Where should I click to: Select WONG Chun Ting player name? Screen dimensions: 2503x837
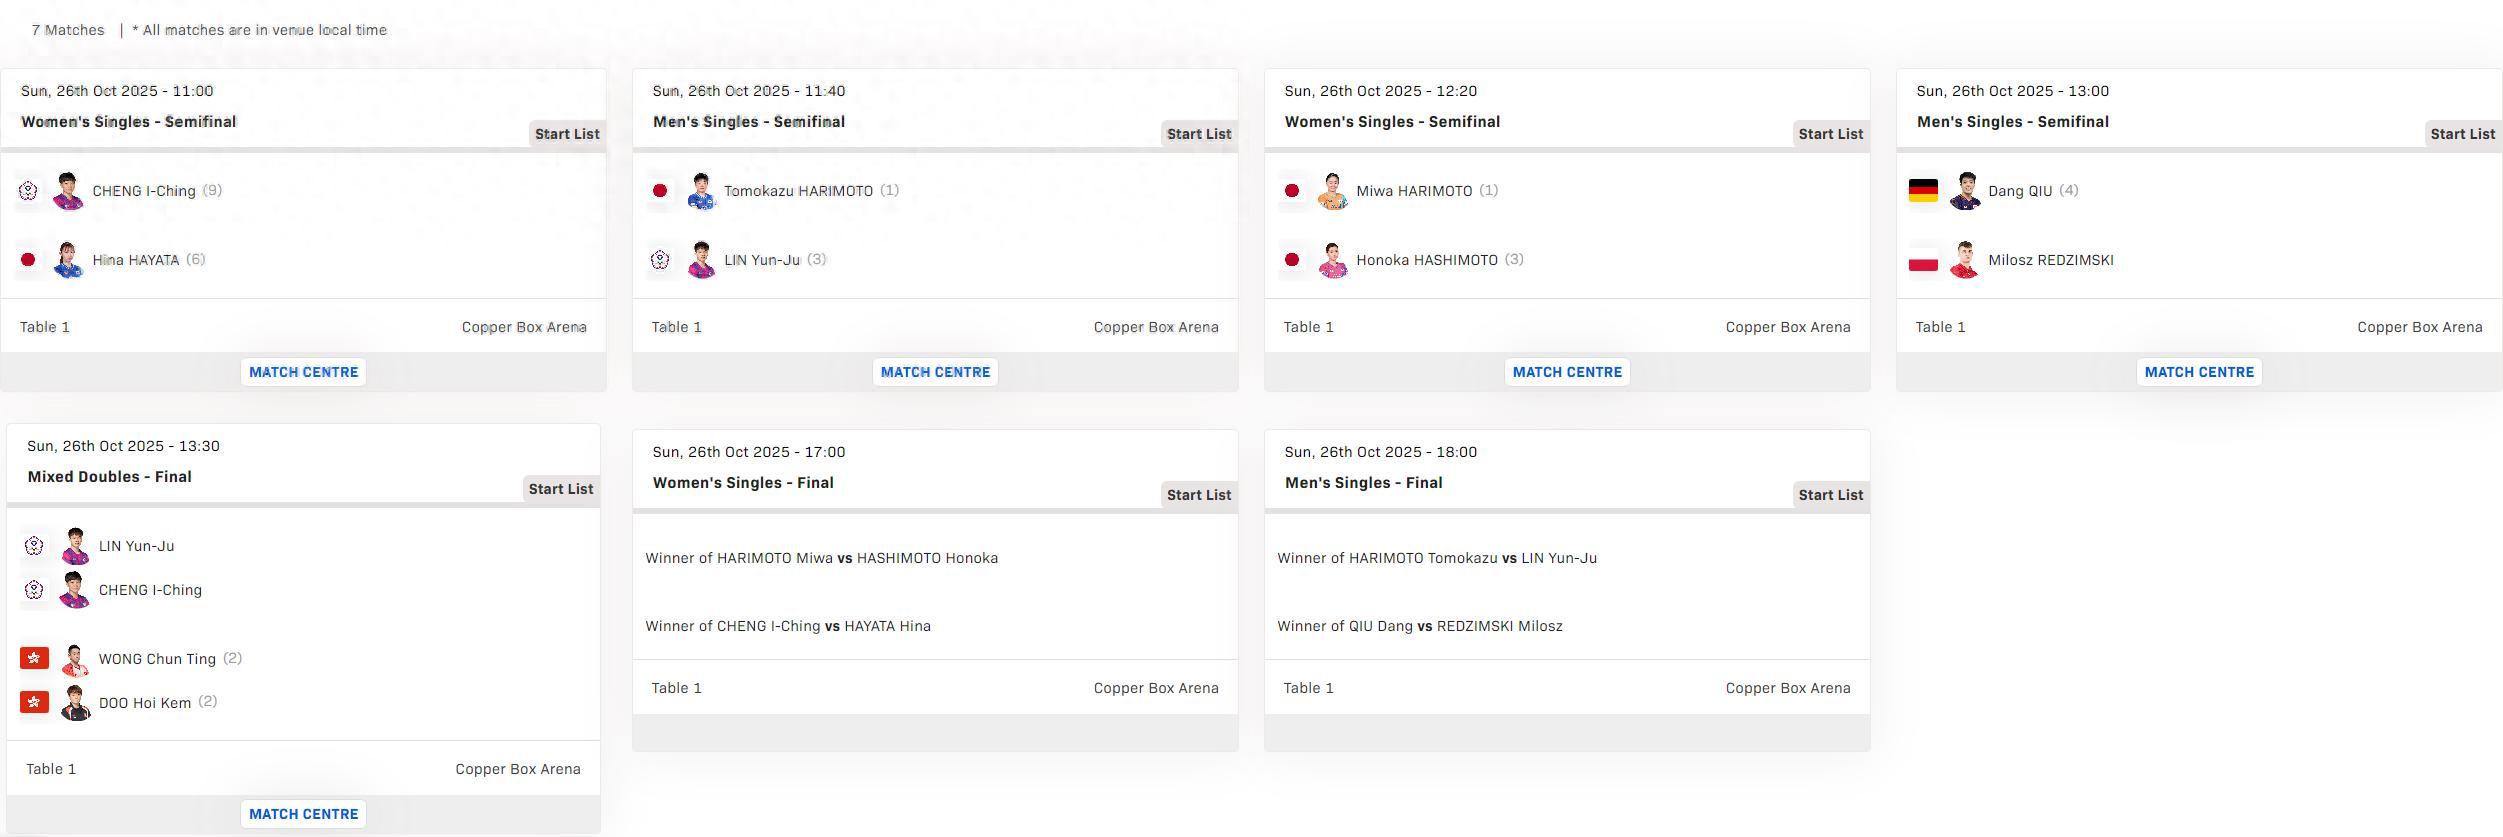point(157,659)
